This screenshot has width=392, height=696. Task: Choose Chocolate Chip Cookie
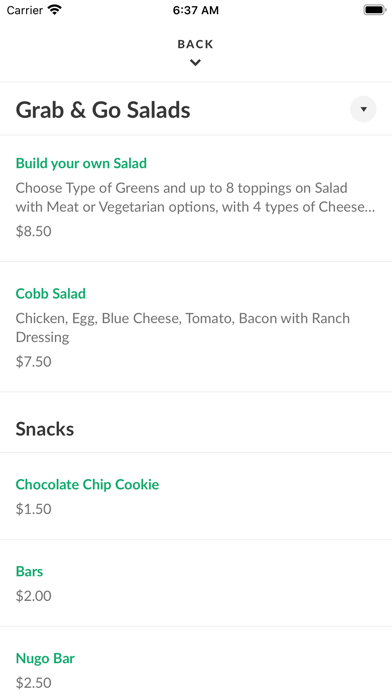[x=196, y=496]
